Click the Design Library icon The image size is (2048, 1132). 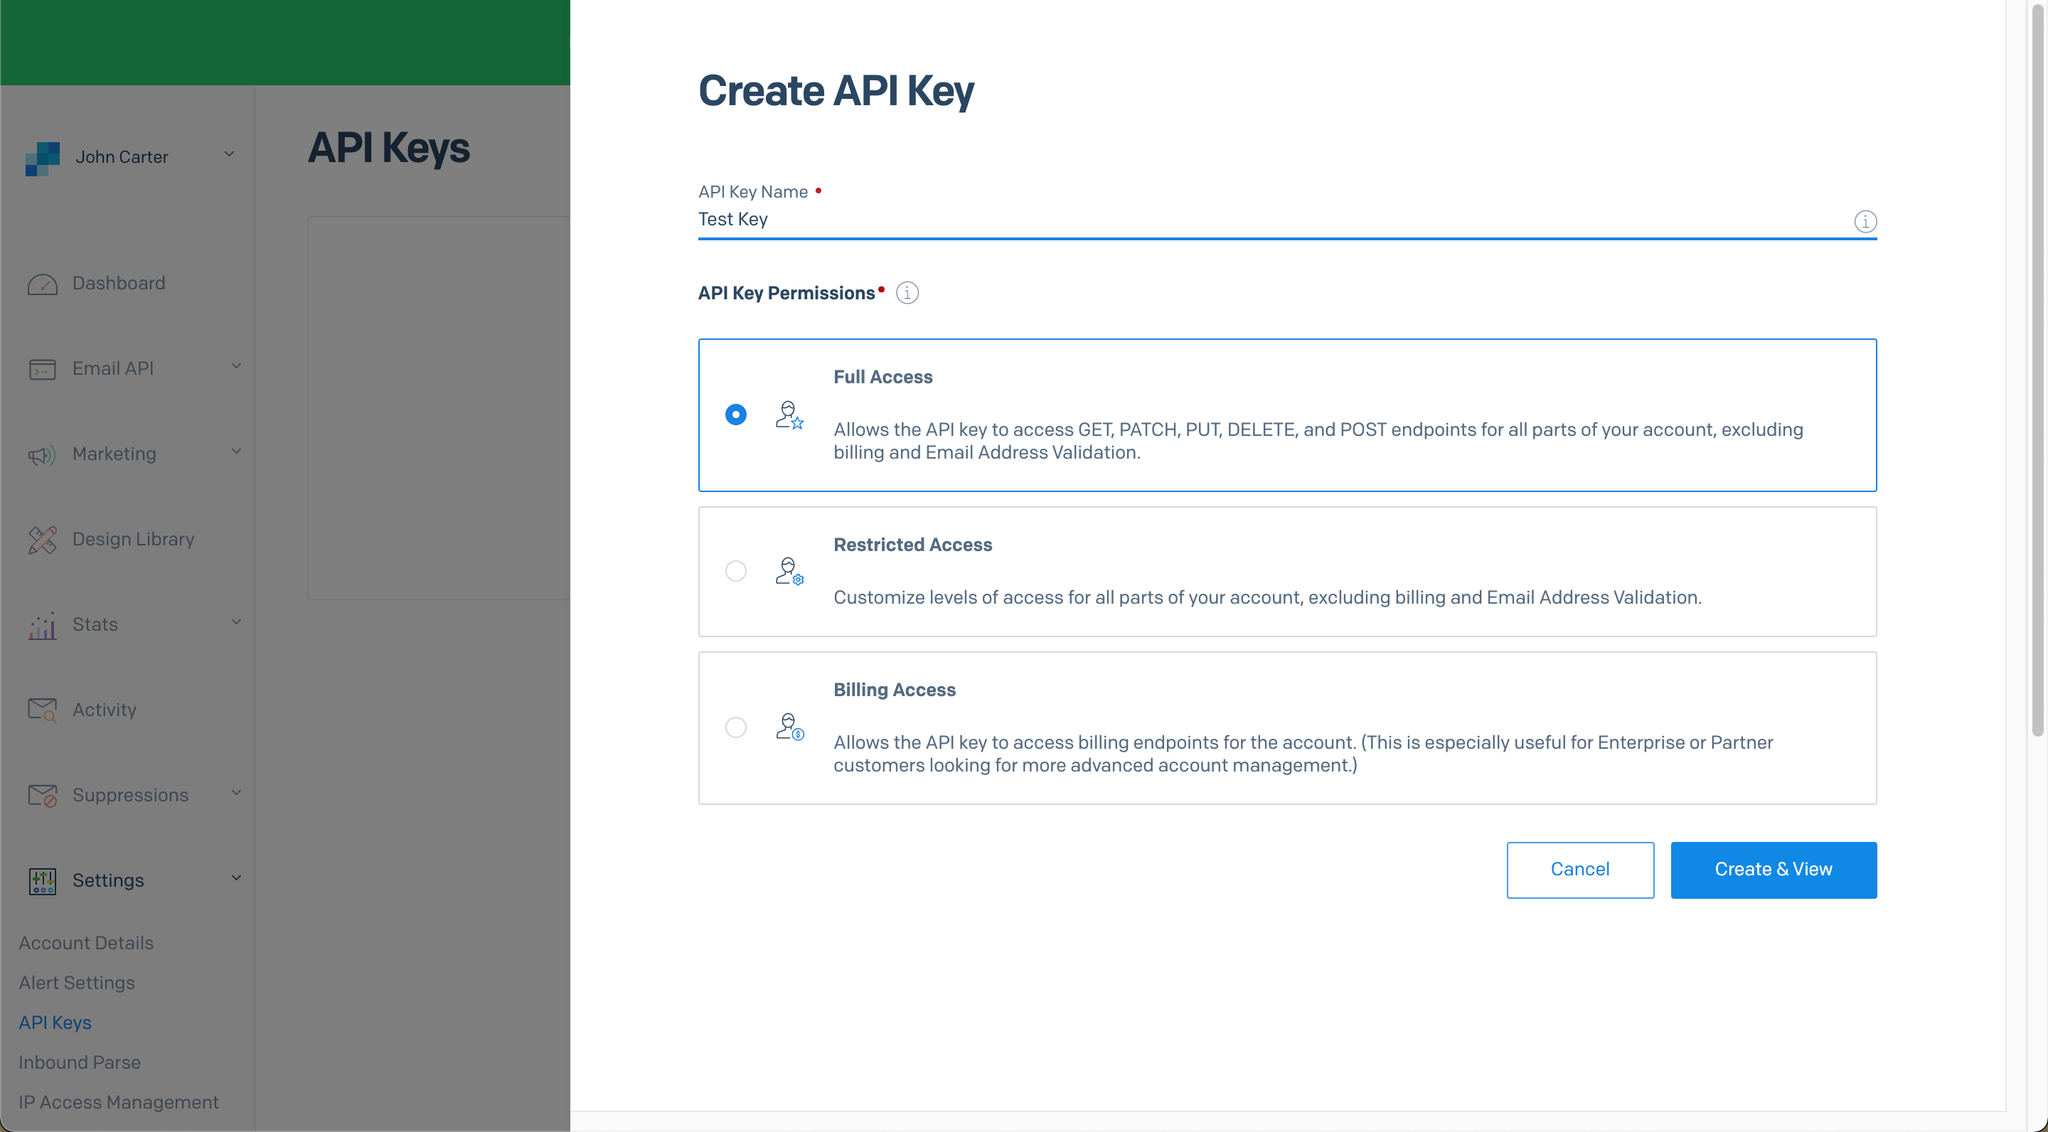pos(42,540)
